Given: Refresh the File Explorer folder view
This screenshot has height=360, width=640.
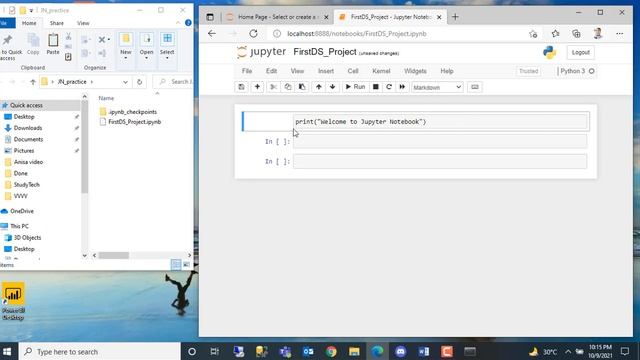Looking at the screenshot, I should tap(140, 82).
